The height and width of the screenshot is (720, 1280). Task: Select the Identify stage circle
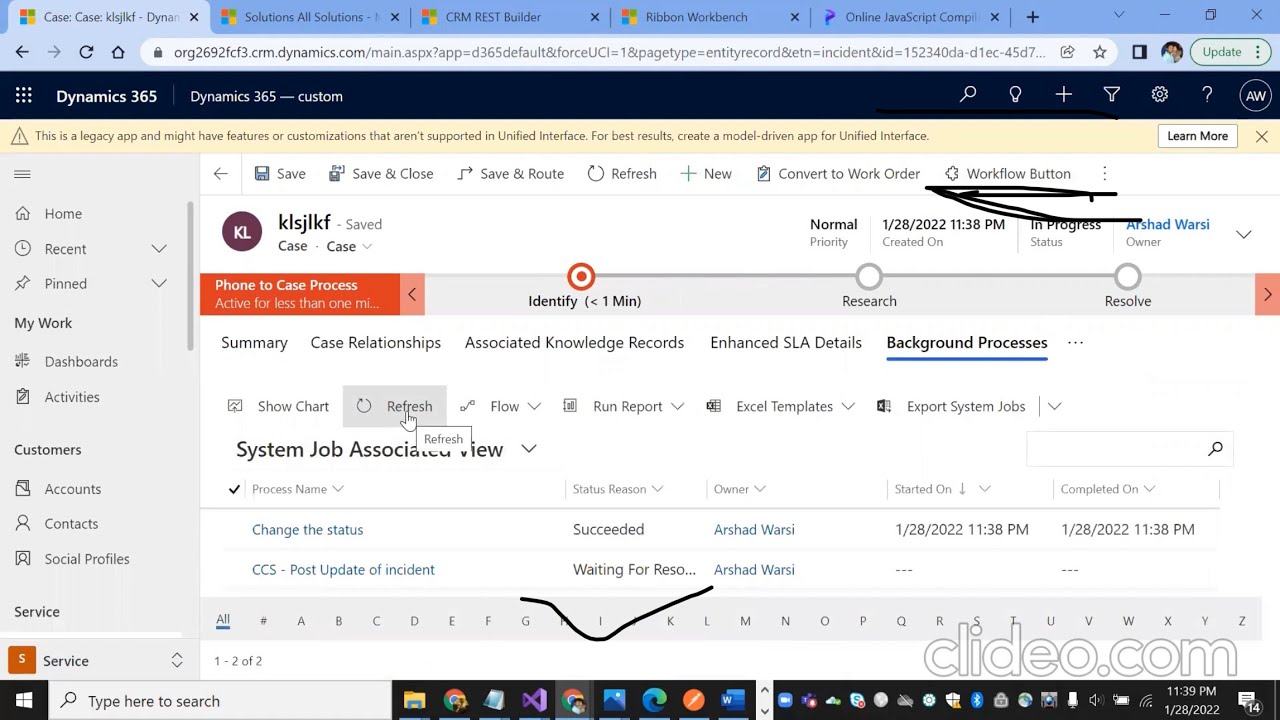coord(580,276)
